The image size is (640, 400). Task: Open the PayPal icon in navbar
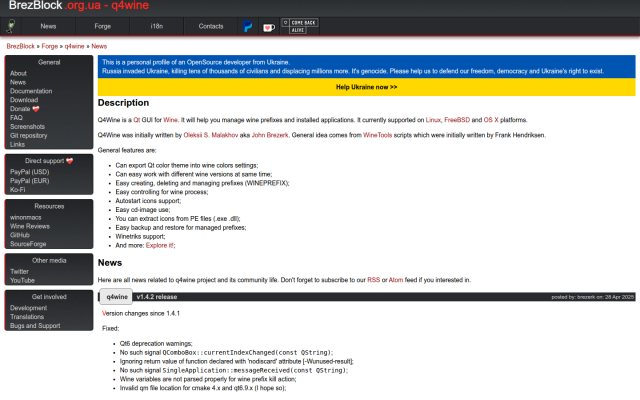(247, 27)
